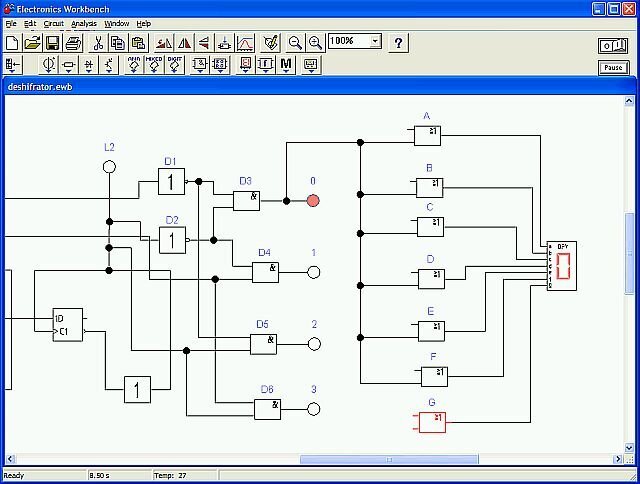
Task: Select the red highlighted G gate
Action: pyautogui.click(x=433, y=422)
